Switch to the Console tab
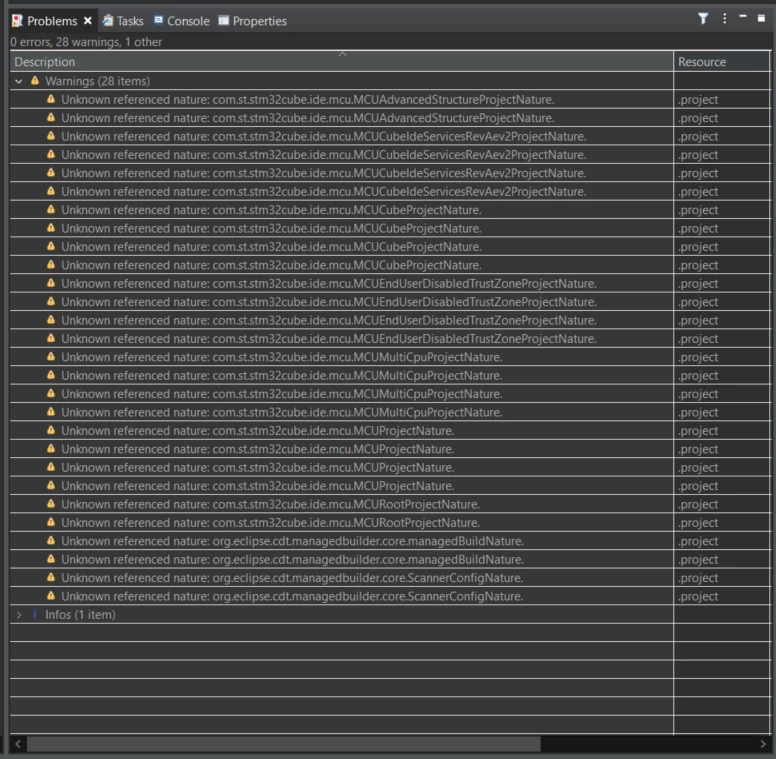The image size is (776, 759). click(182, 21)
